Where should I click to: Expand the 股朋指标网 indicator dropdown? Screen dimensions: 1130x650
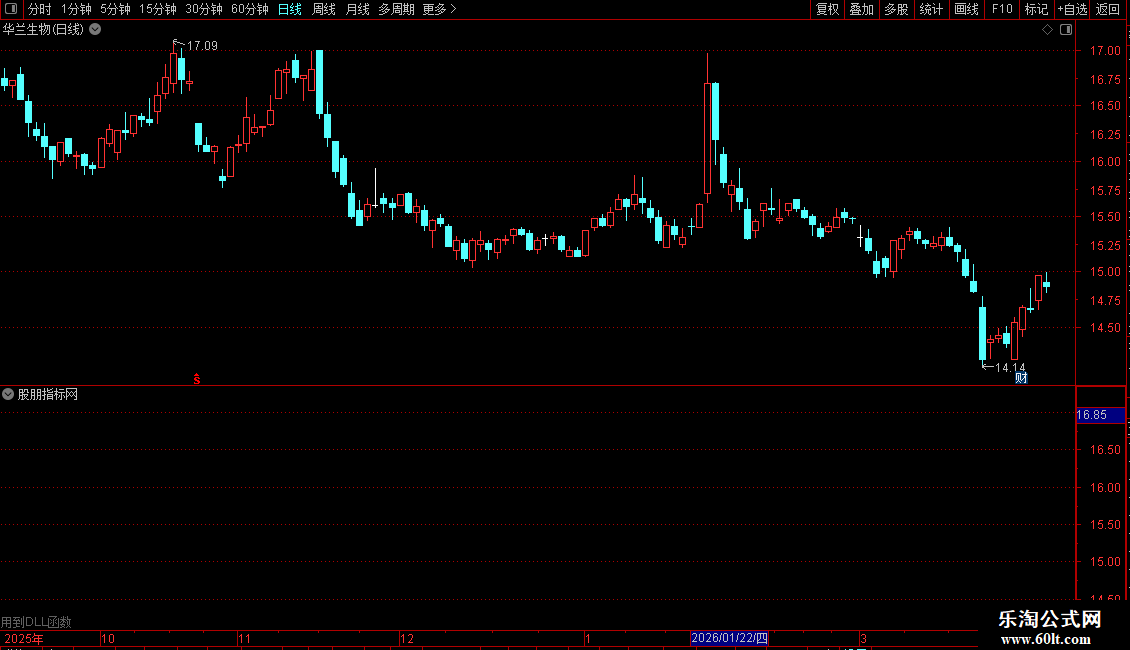(x=8, y=394)
